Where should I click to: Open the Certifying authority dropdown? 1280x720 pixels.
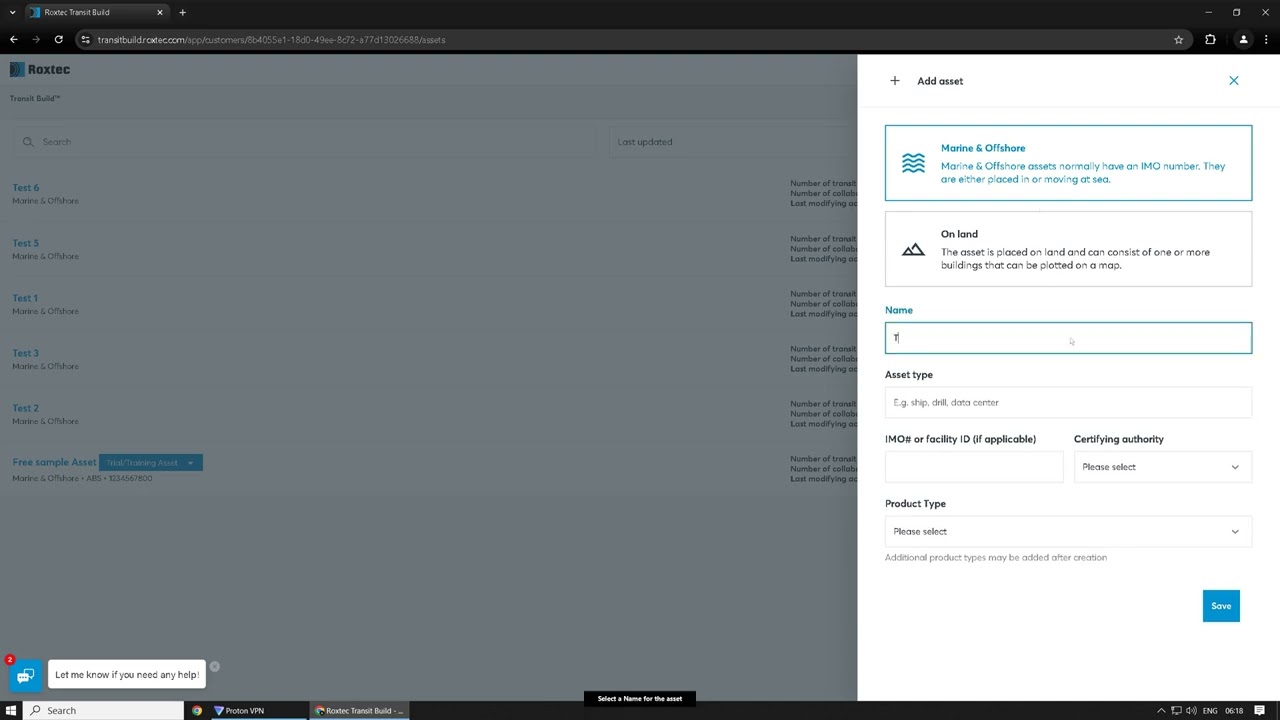pyautogui.click(x=1162, y=467)
